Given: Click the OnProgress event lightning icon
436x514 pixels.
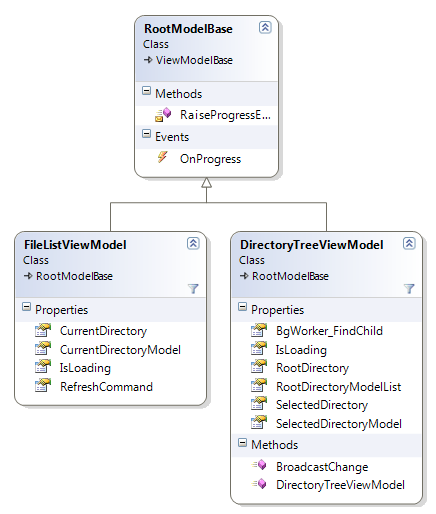Looking at the screenshot, I should click(x=163, y=157).
